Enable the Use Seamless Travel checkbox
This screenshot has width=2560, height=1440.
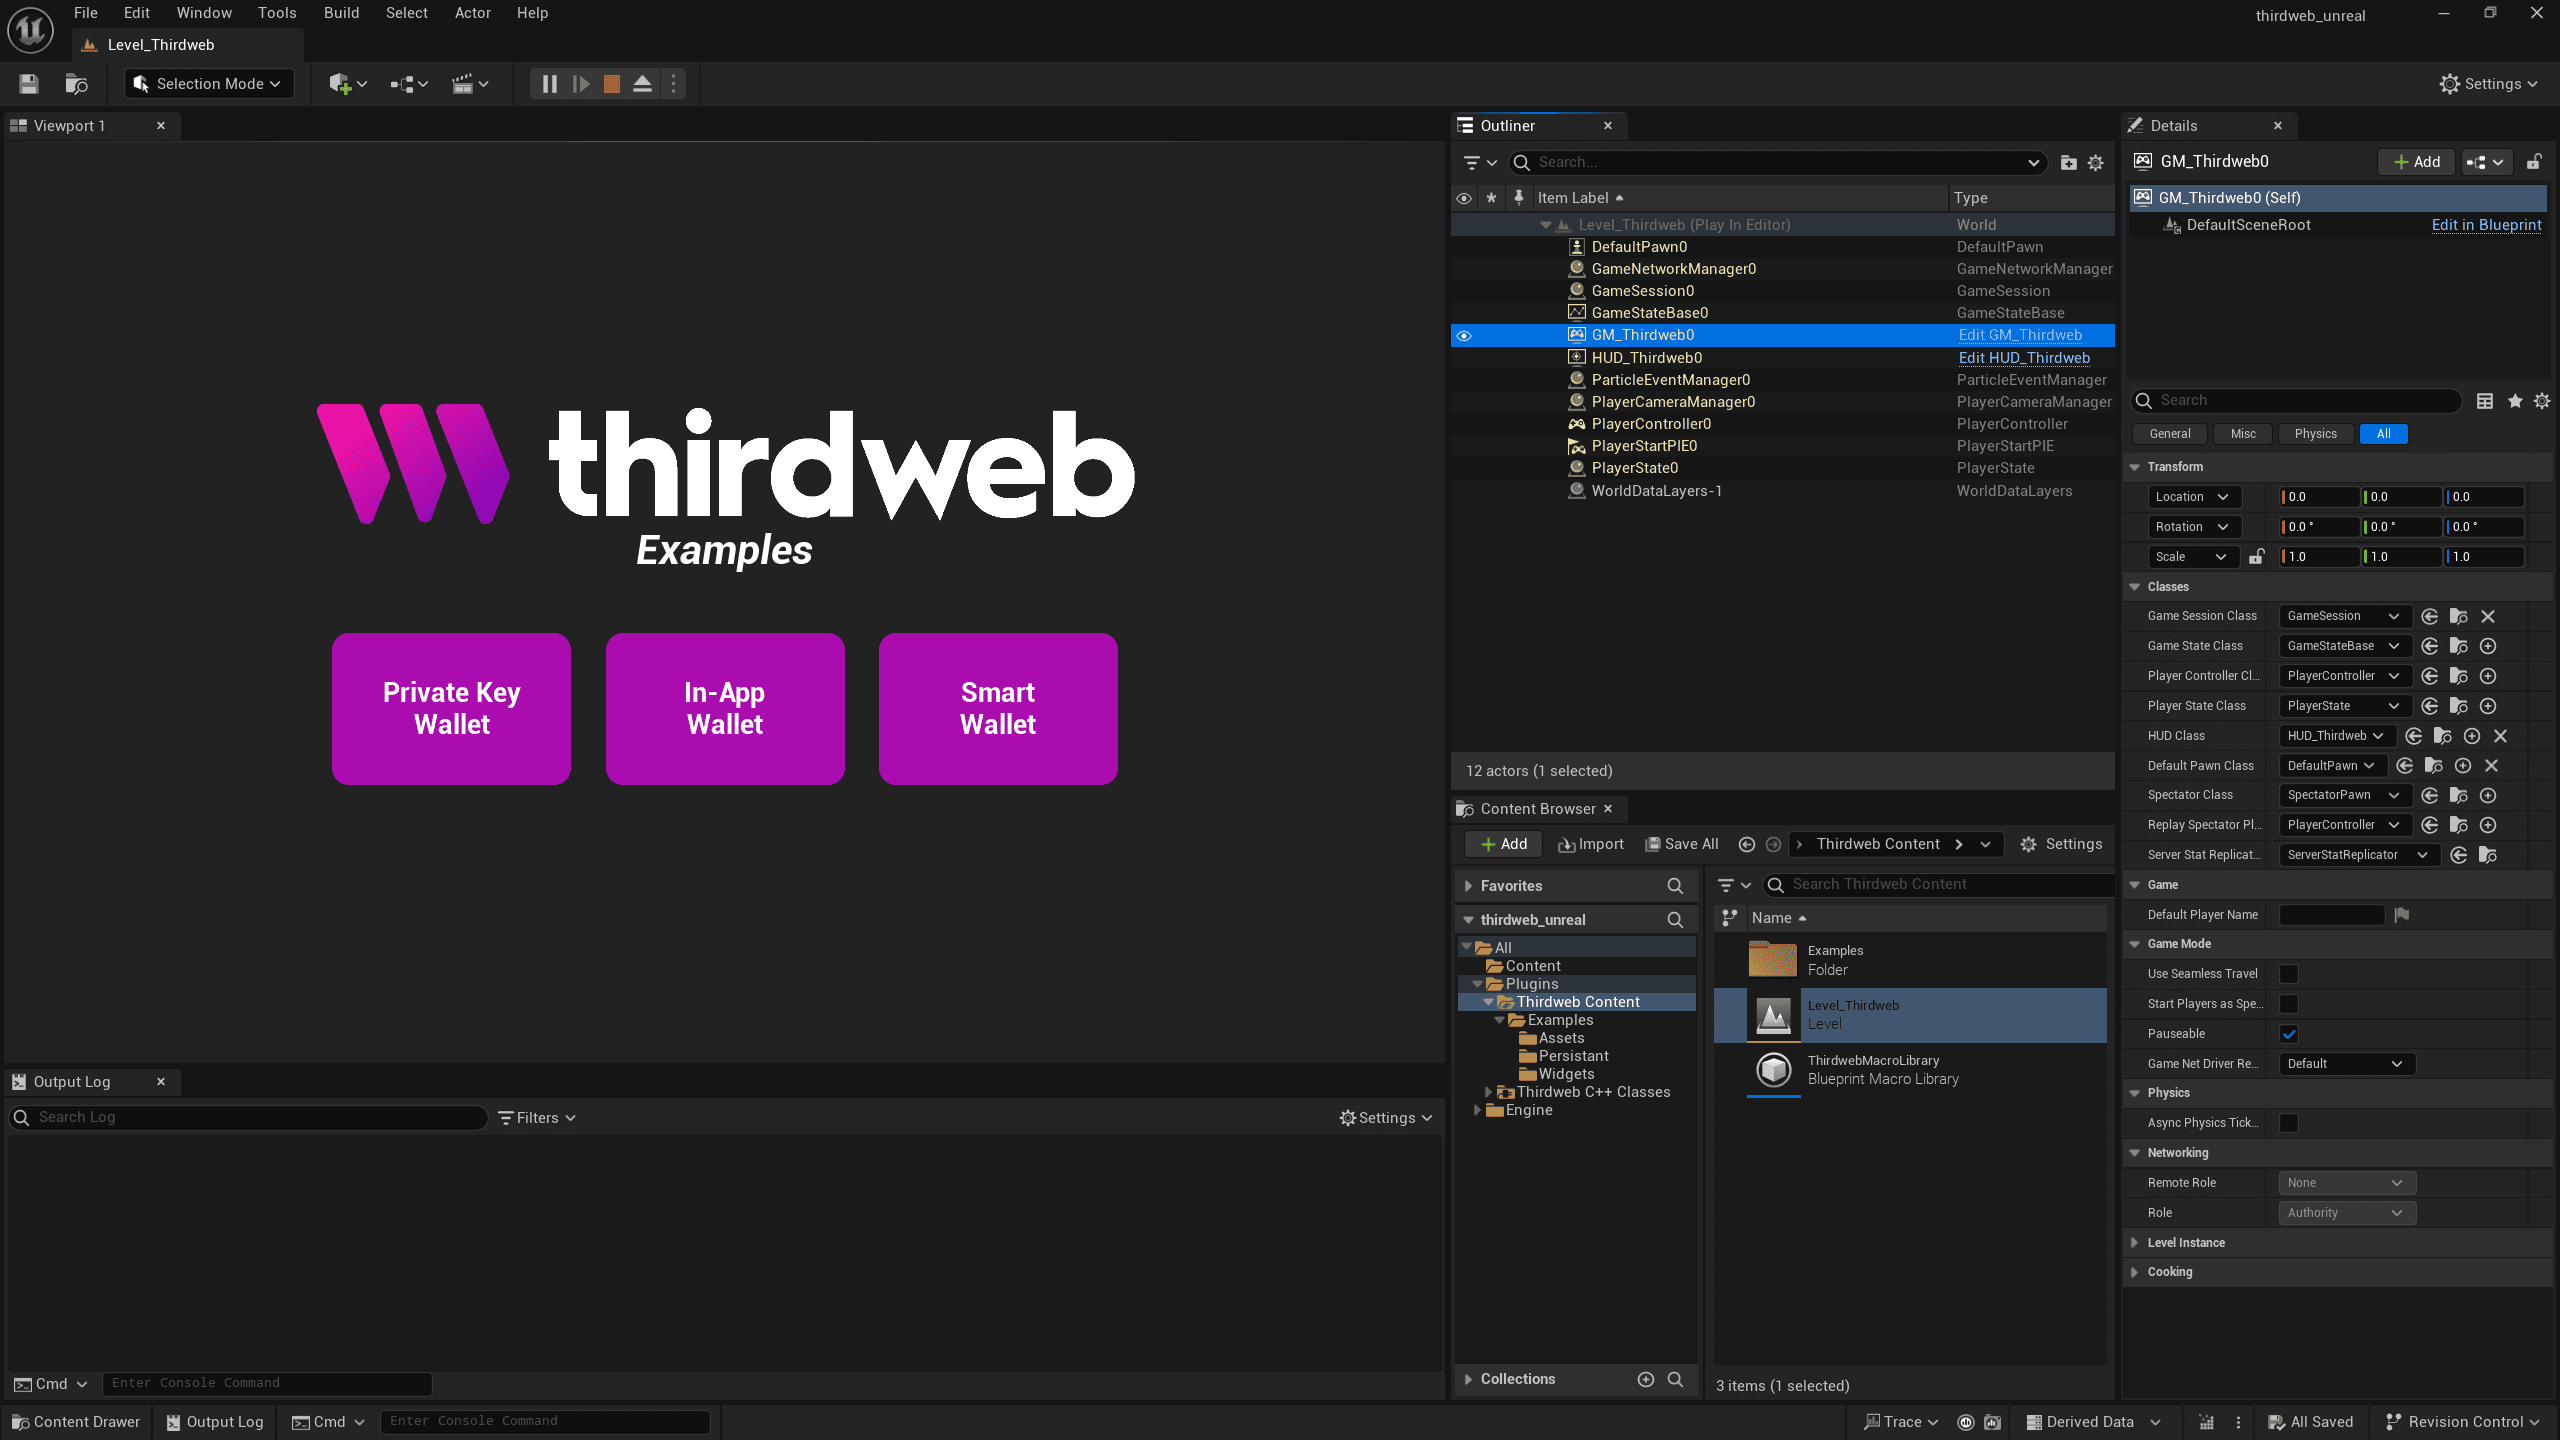point(2288,974)
